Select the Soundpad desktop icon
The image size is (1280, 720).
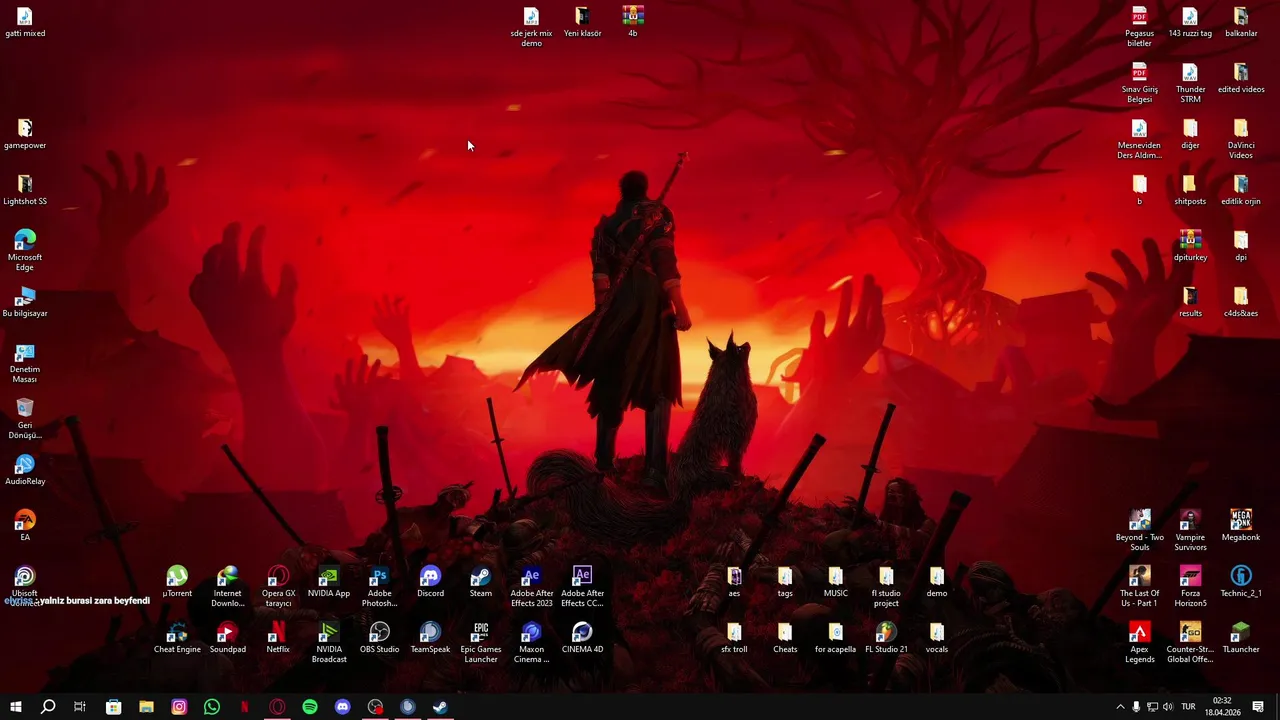point(227,638)
